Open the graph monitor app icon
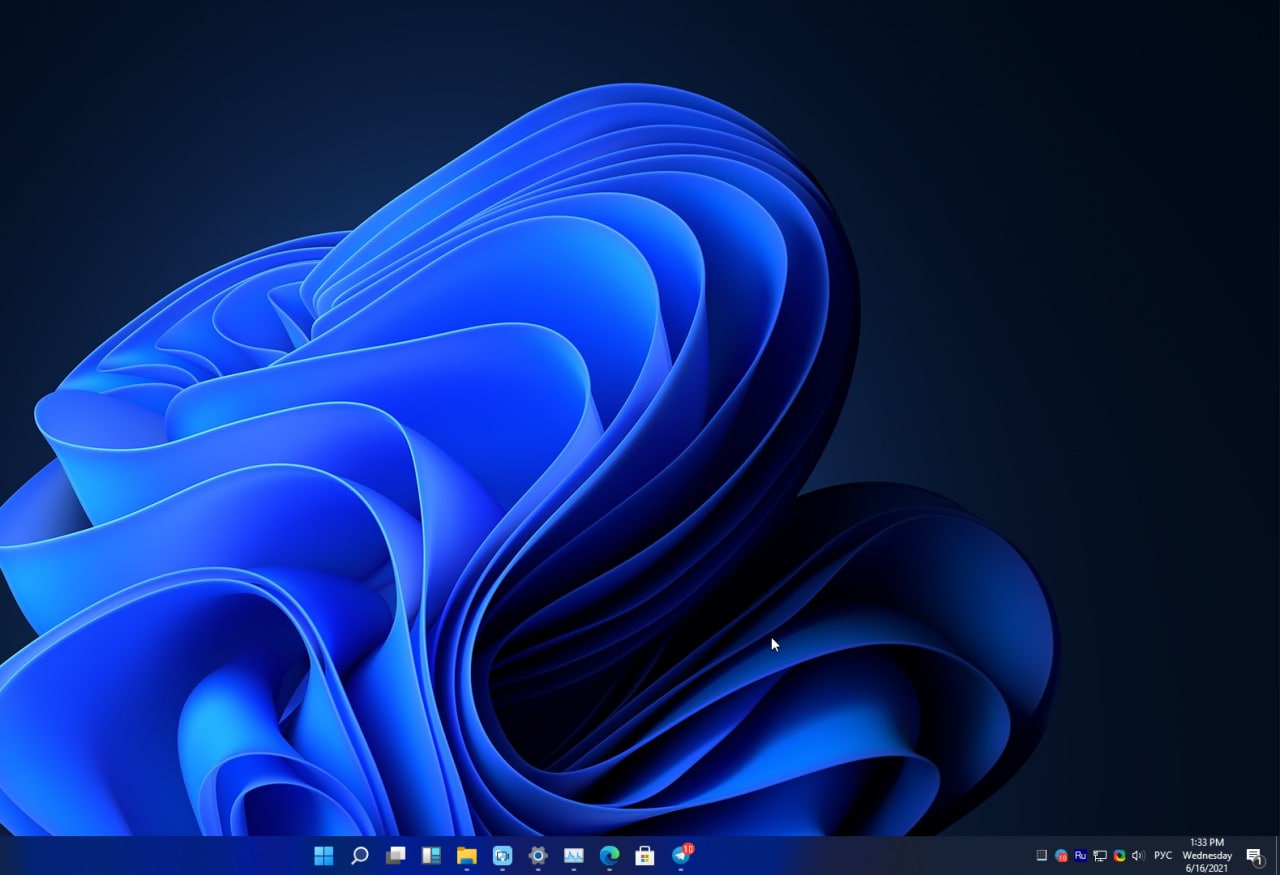This screenshot has width=1280, height=875. coord(574,855)
